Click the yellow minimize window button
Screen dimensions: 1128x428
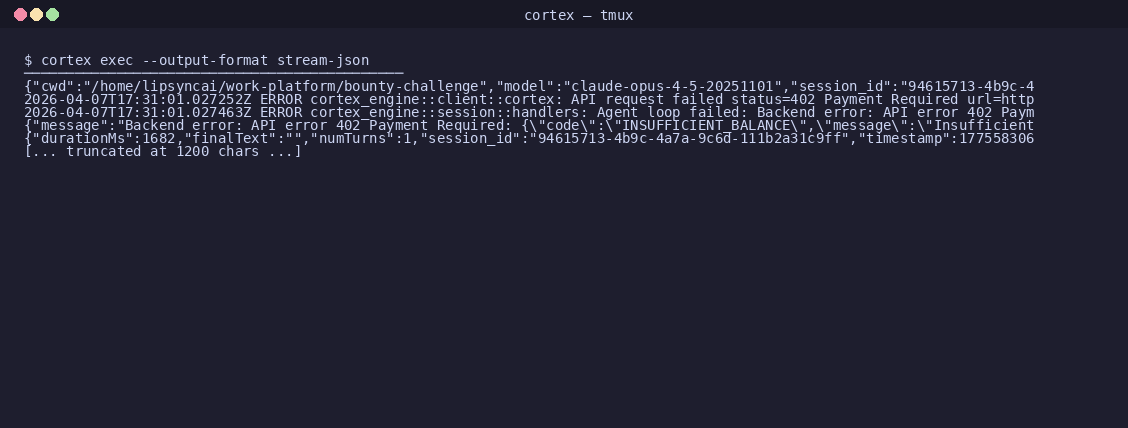[x=37, y=14]
